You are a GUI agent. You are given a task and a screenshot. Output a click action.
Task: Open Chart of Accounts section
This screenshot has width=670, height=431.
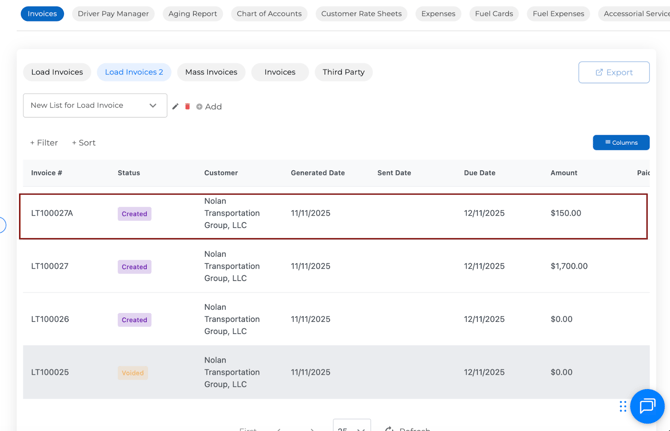269,14
